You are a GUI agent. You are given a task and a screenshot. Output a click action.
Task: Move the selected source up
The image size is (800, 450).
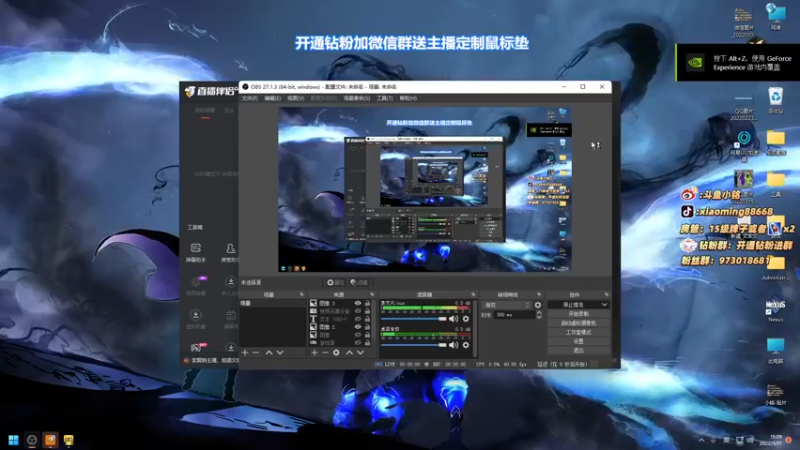point(349,353)
